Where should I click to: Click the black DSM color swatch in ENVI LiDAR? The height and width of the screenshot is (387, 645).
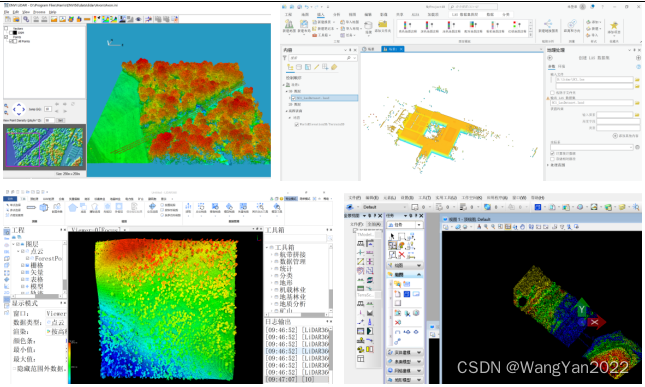coord(15,32)
